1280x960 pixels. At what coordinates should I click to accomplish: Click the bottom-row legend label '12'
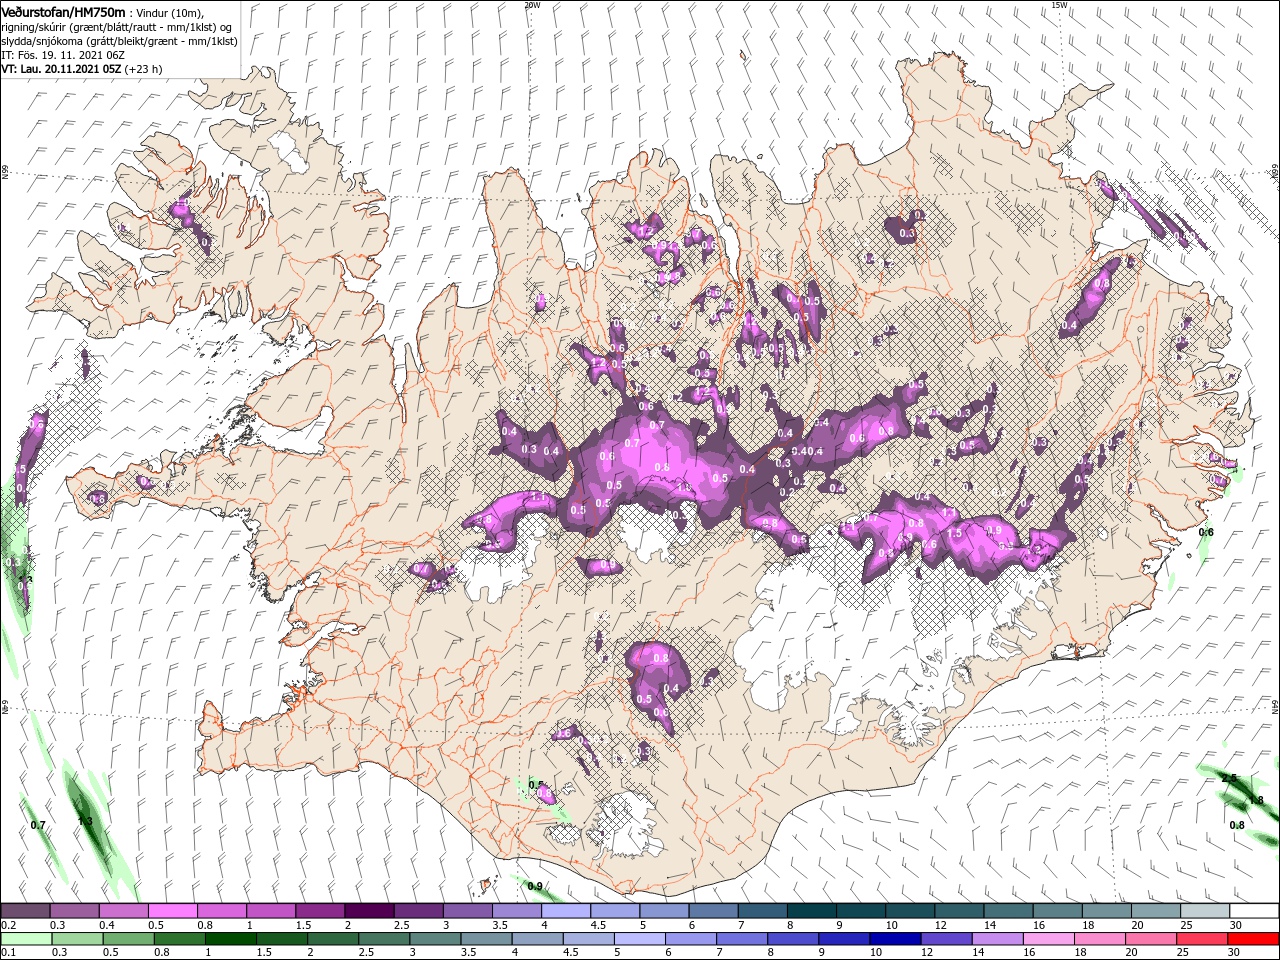[x=928, y=953]
